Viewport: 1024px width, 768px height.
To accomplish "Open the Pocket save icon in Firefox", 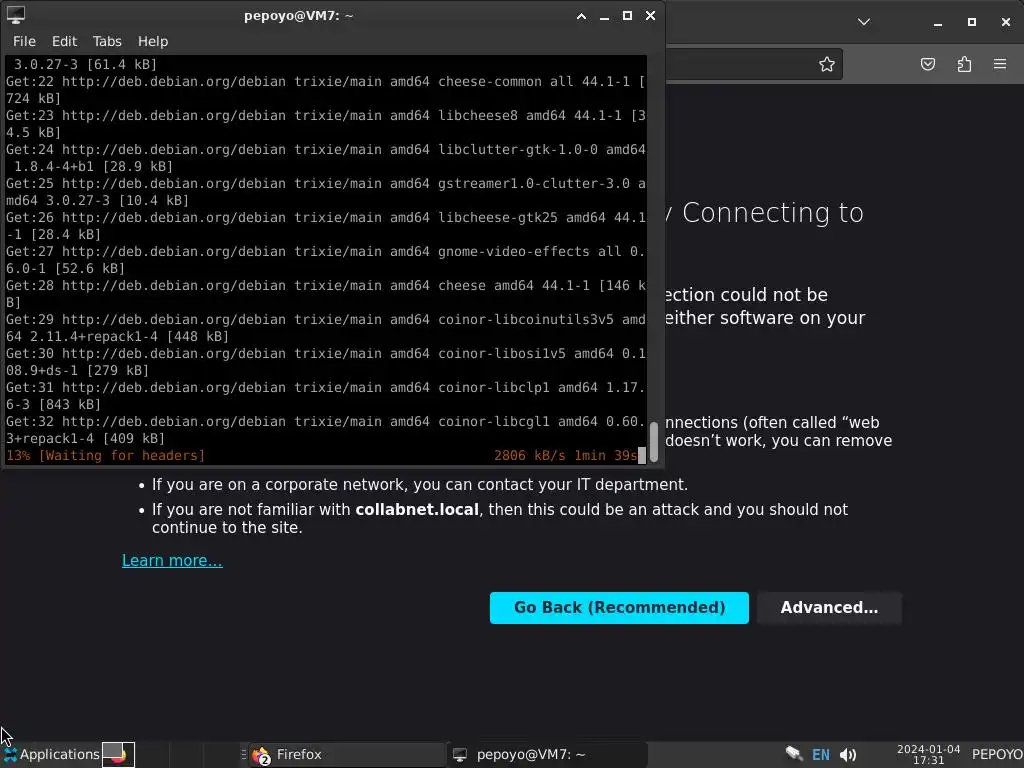I will click(x=928, y=64).
